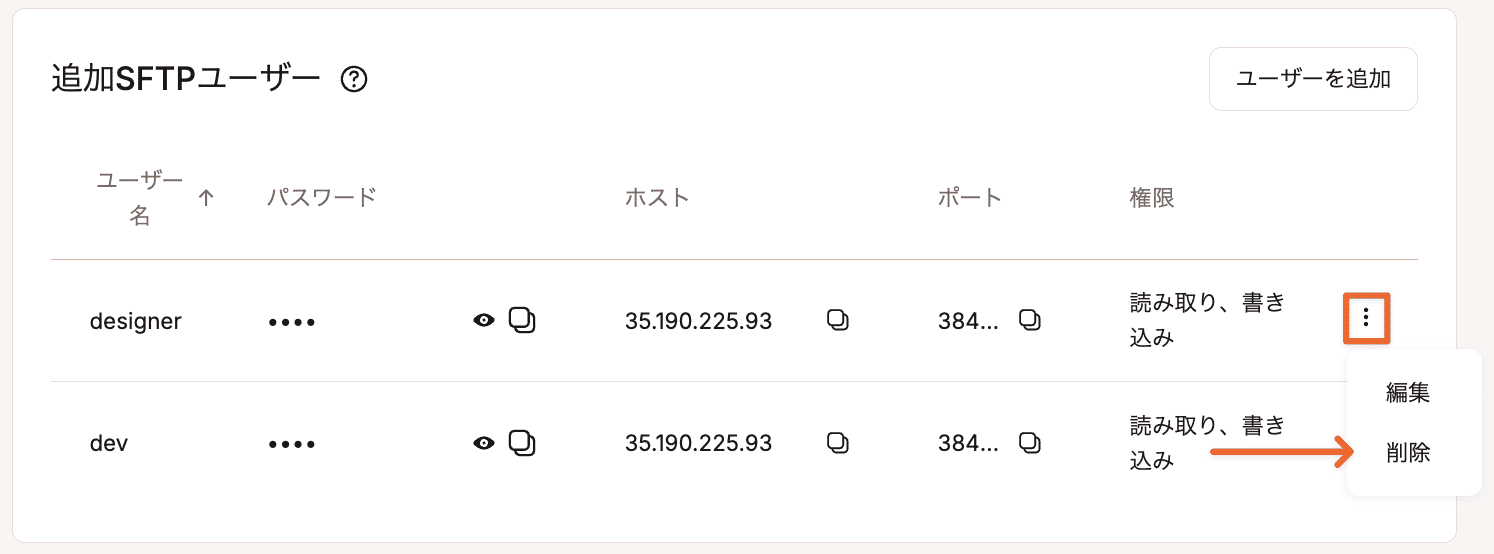Sort by the ユーザー名 arrow
The width and height of the screenshot is (1494, 554).
[x=206, y=198]
